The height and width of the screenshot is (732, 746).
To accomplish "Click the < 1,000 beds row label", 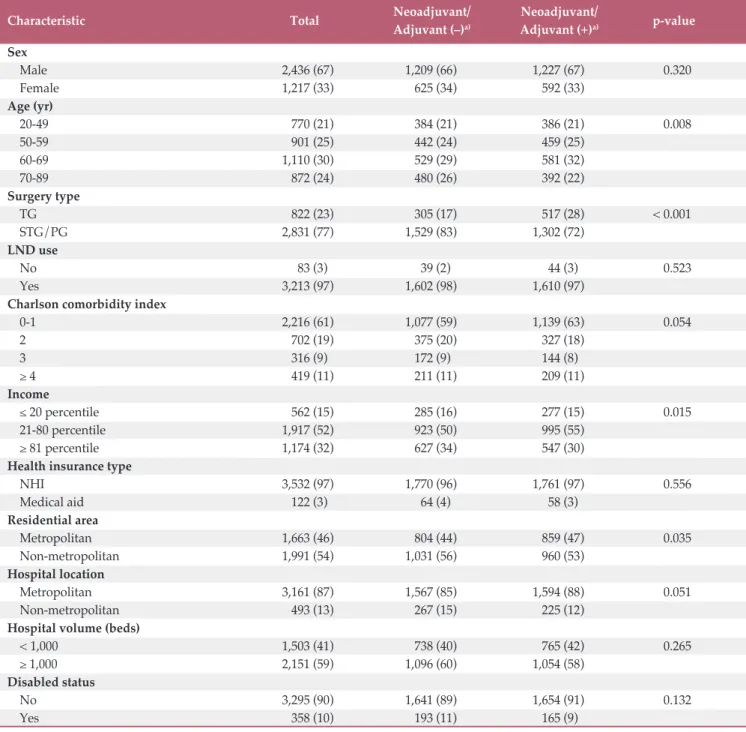I will tap(39, 646).
